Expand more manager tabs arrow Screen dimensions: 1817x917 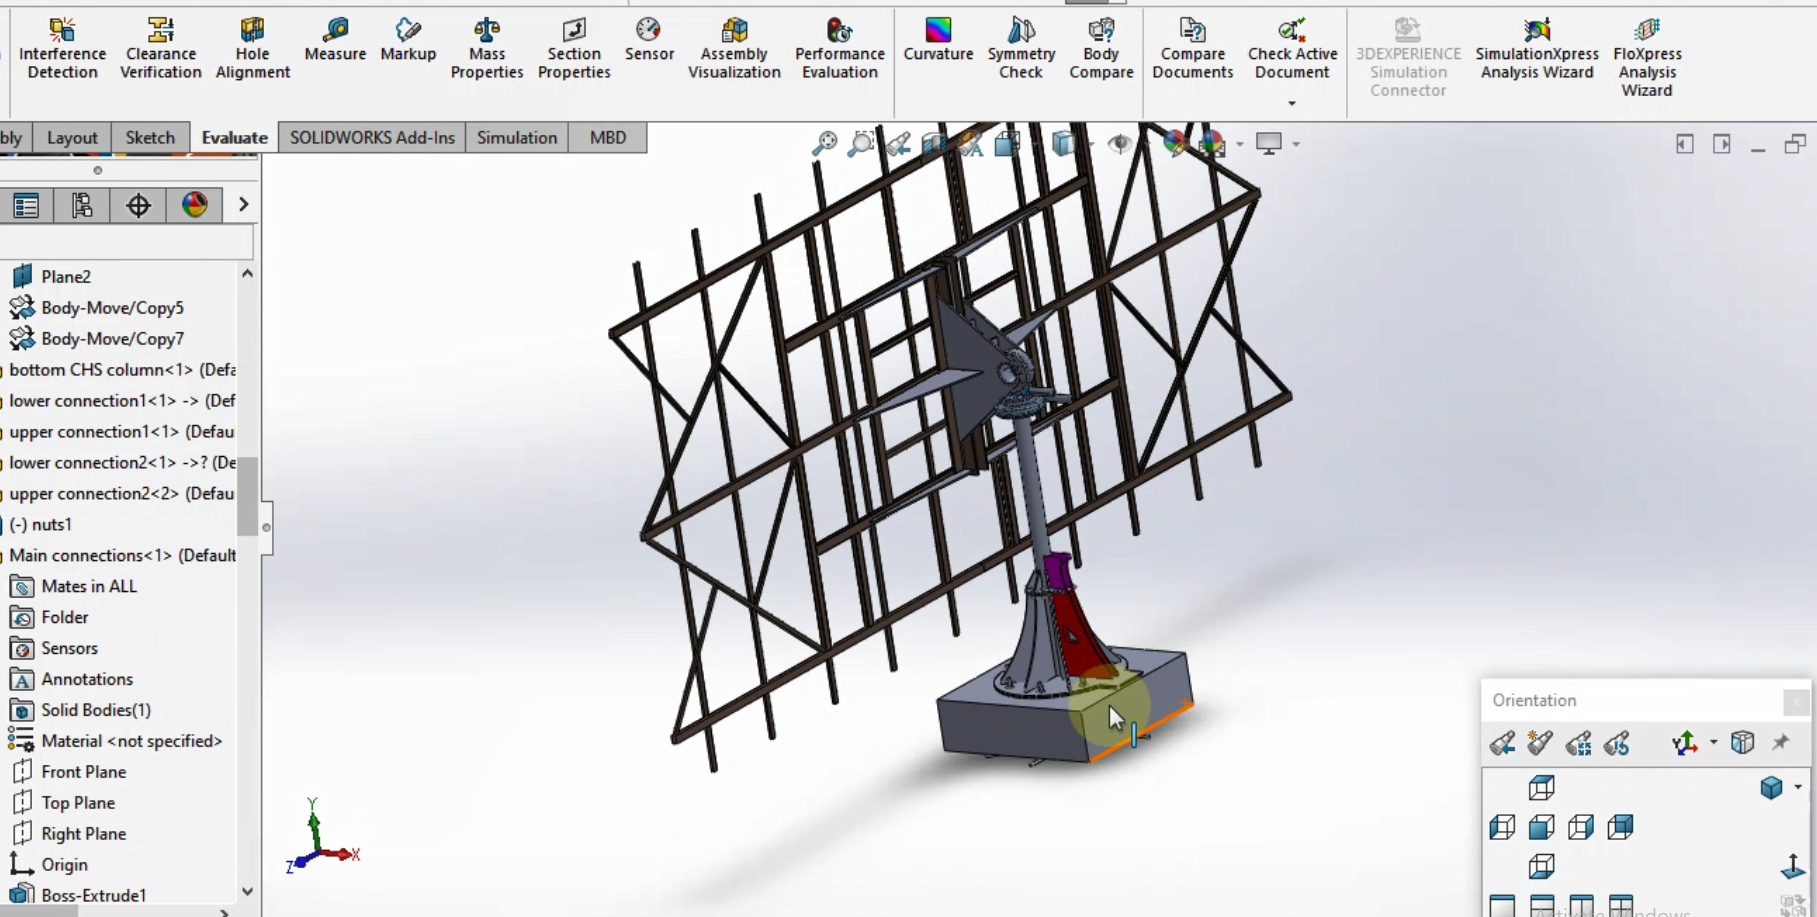(243, 205)
